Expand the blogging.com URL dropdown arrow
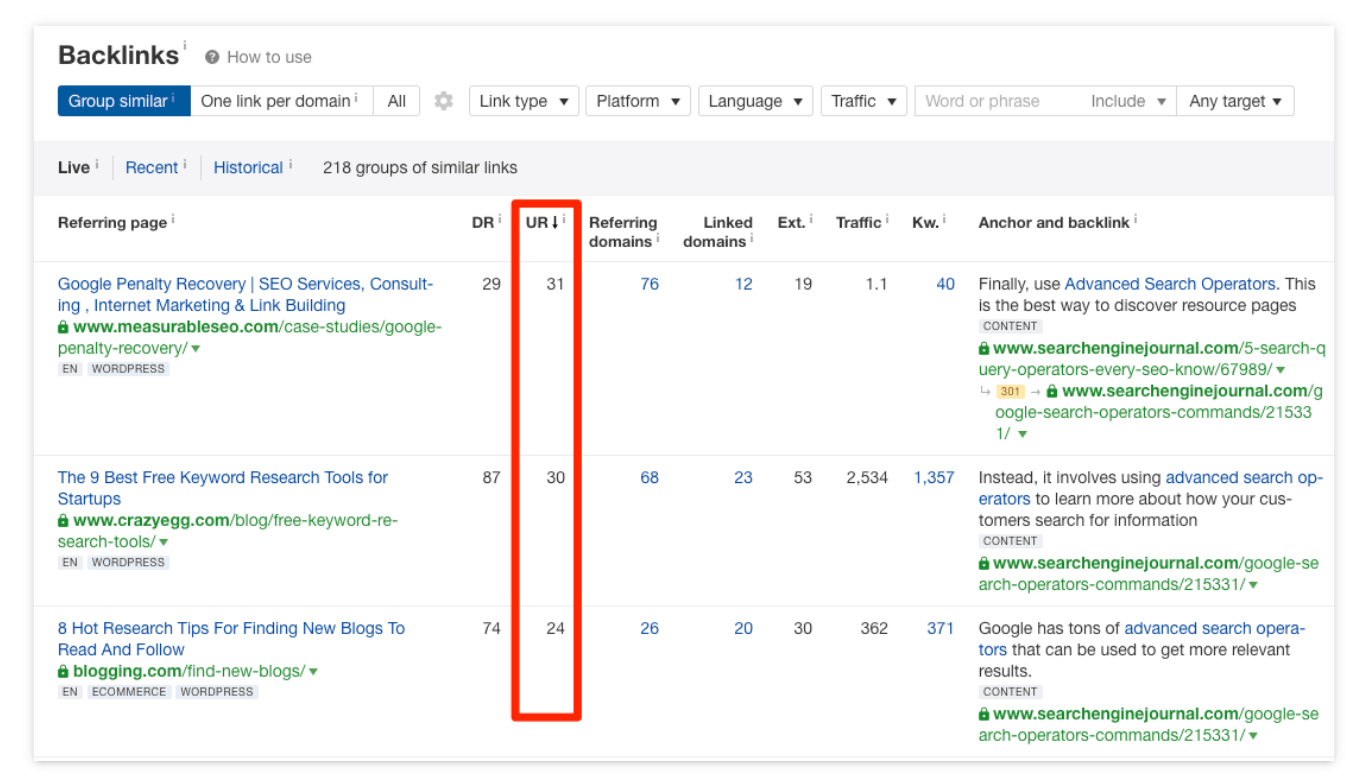Screen dimensions: 1362x784 coord(313,672)
